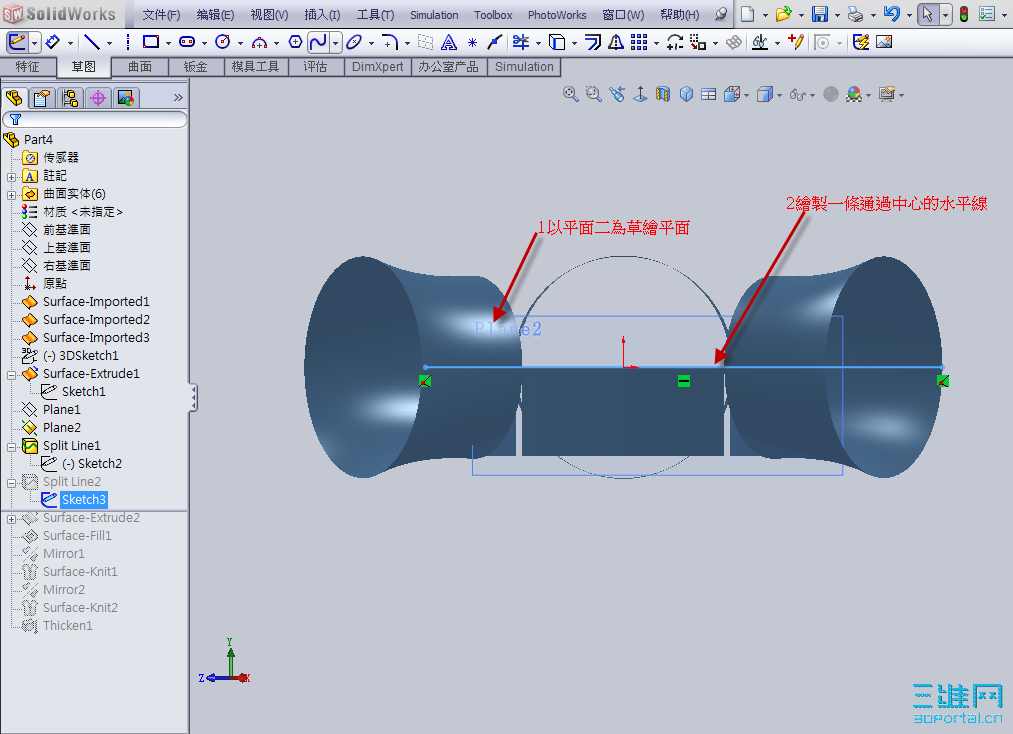Open the Smart Dimension dropdown arrow
Viewport: 1013px width, 734px height.
click(70, 43)
